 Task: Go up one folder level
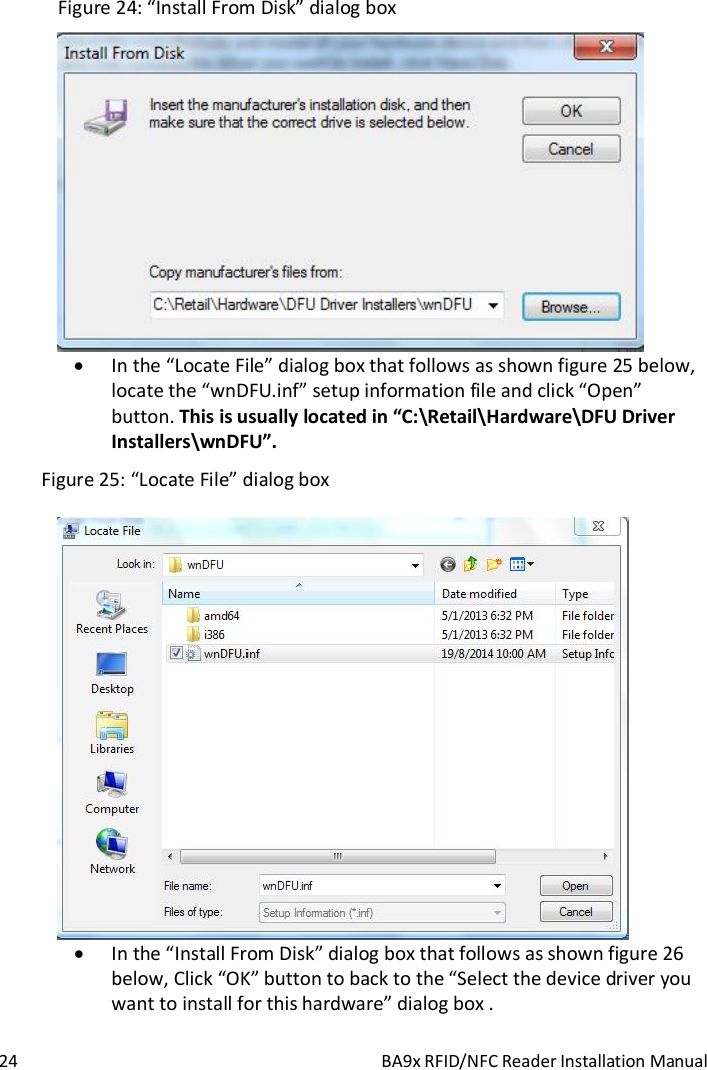(x=470, y=564)
